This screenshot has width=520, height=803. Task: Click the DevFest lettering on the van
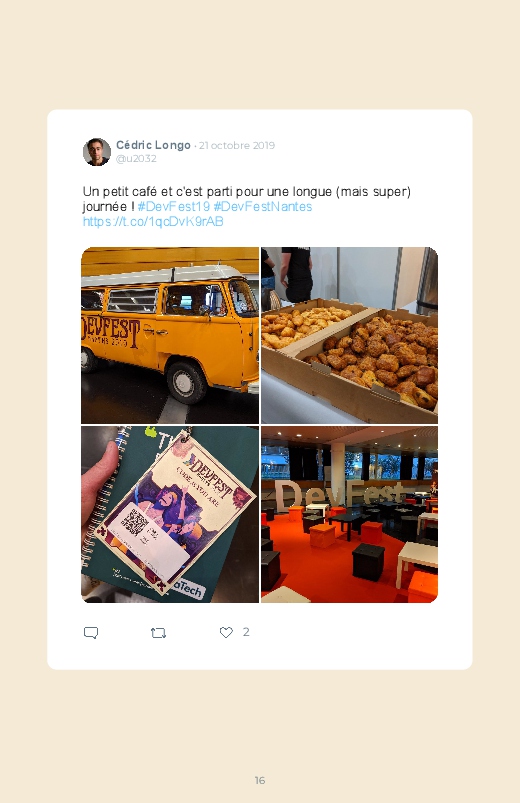[x=111, y=332]
